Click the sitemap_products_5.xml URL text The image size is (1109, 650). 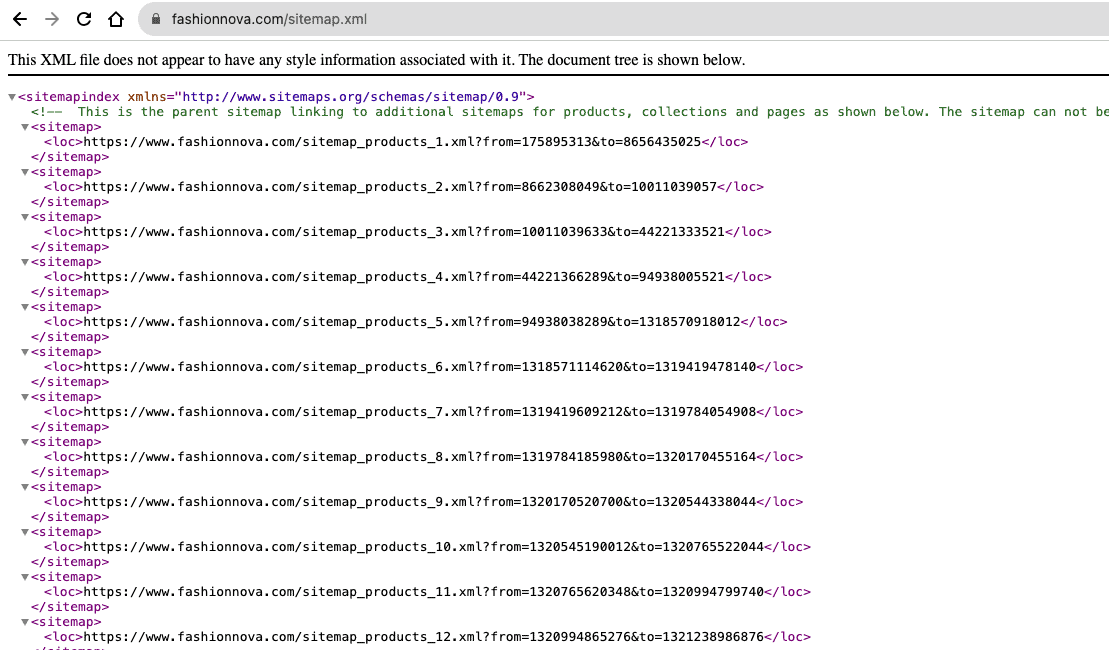pos(412,322)
